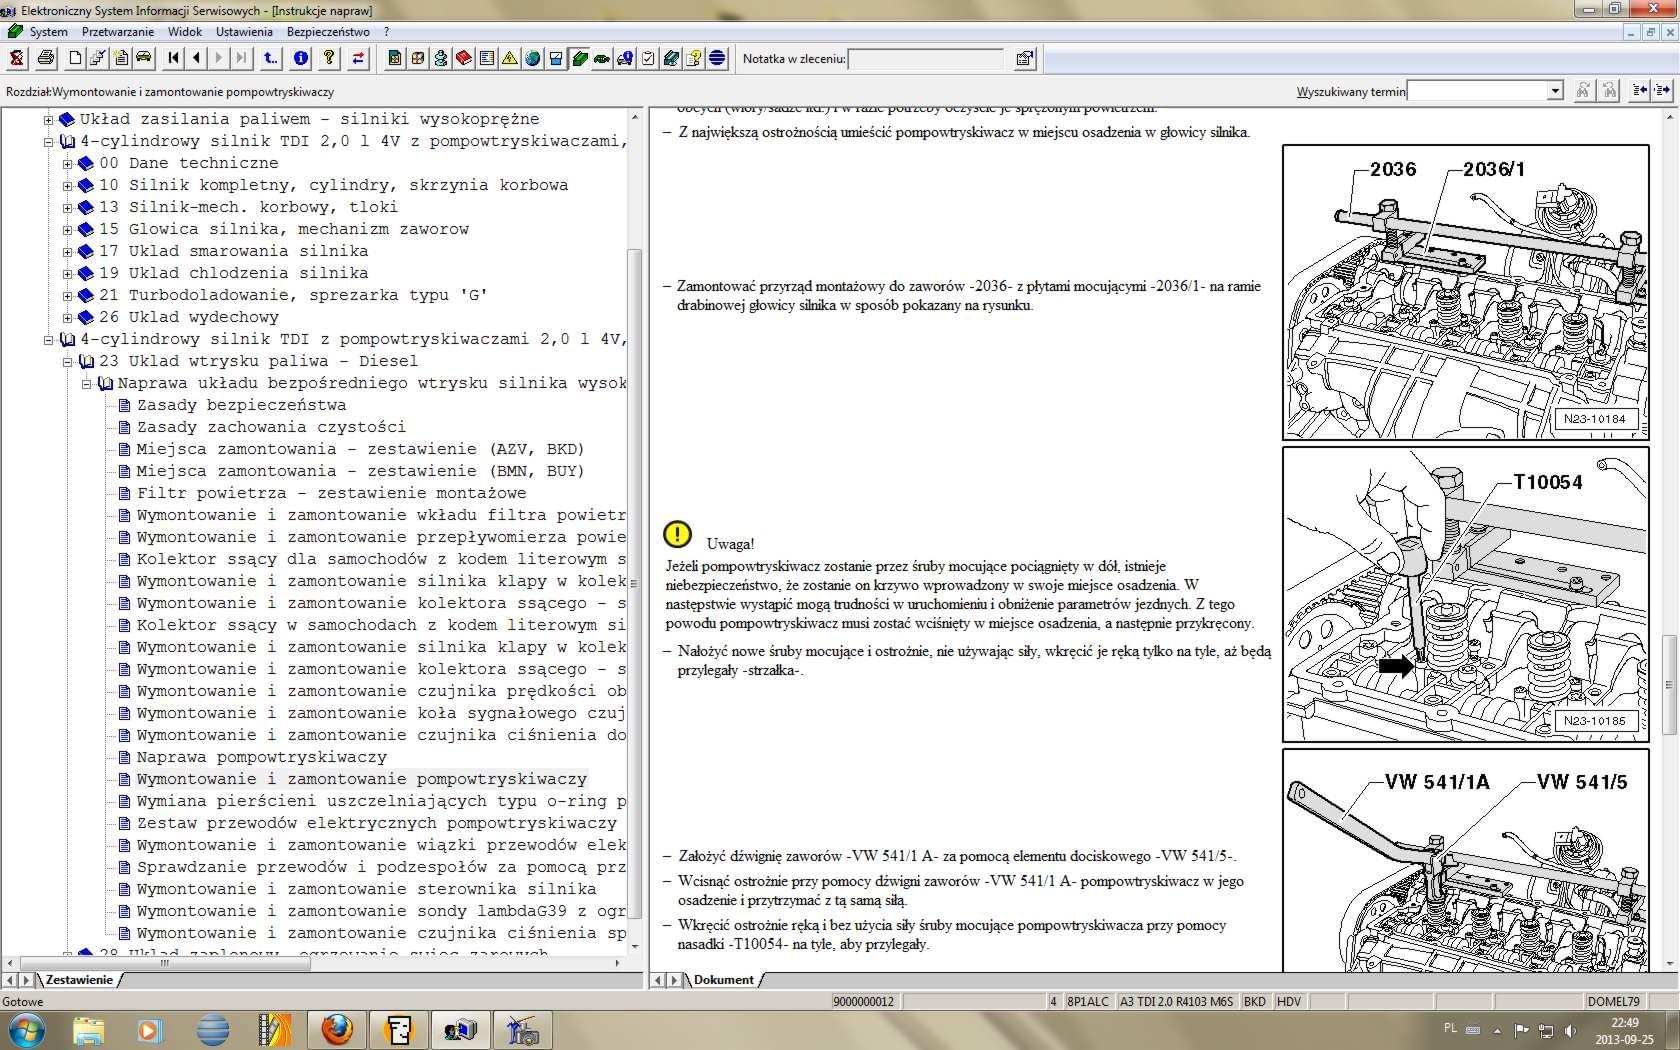Click the exit icon with red X in toolbar
The width and height of the screenshot is (1680, 1050).
pyautogui.click(x=16, y=58)
